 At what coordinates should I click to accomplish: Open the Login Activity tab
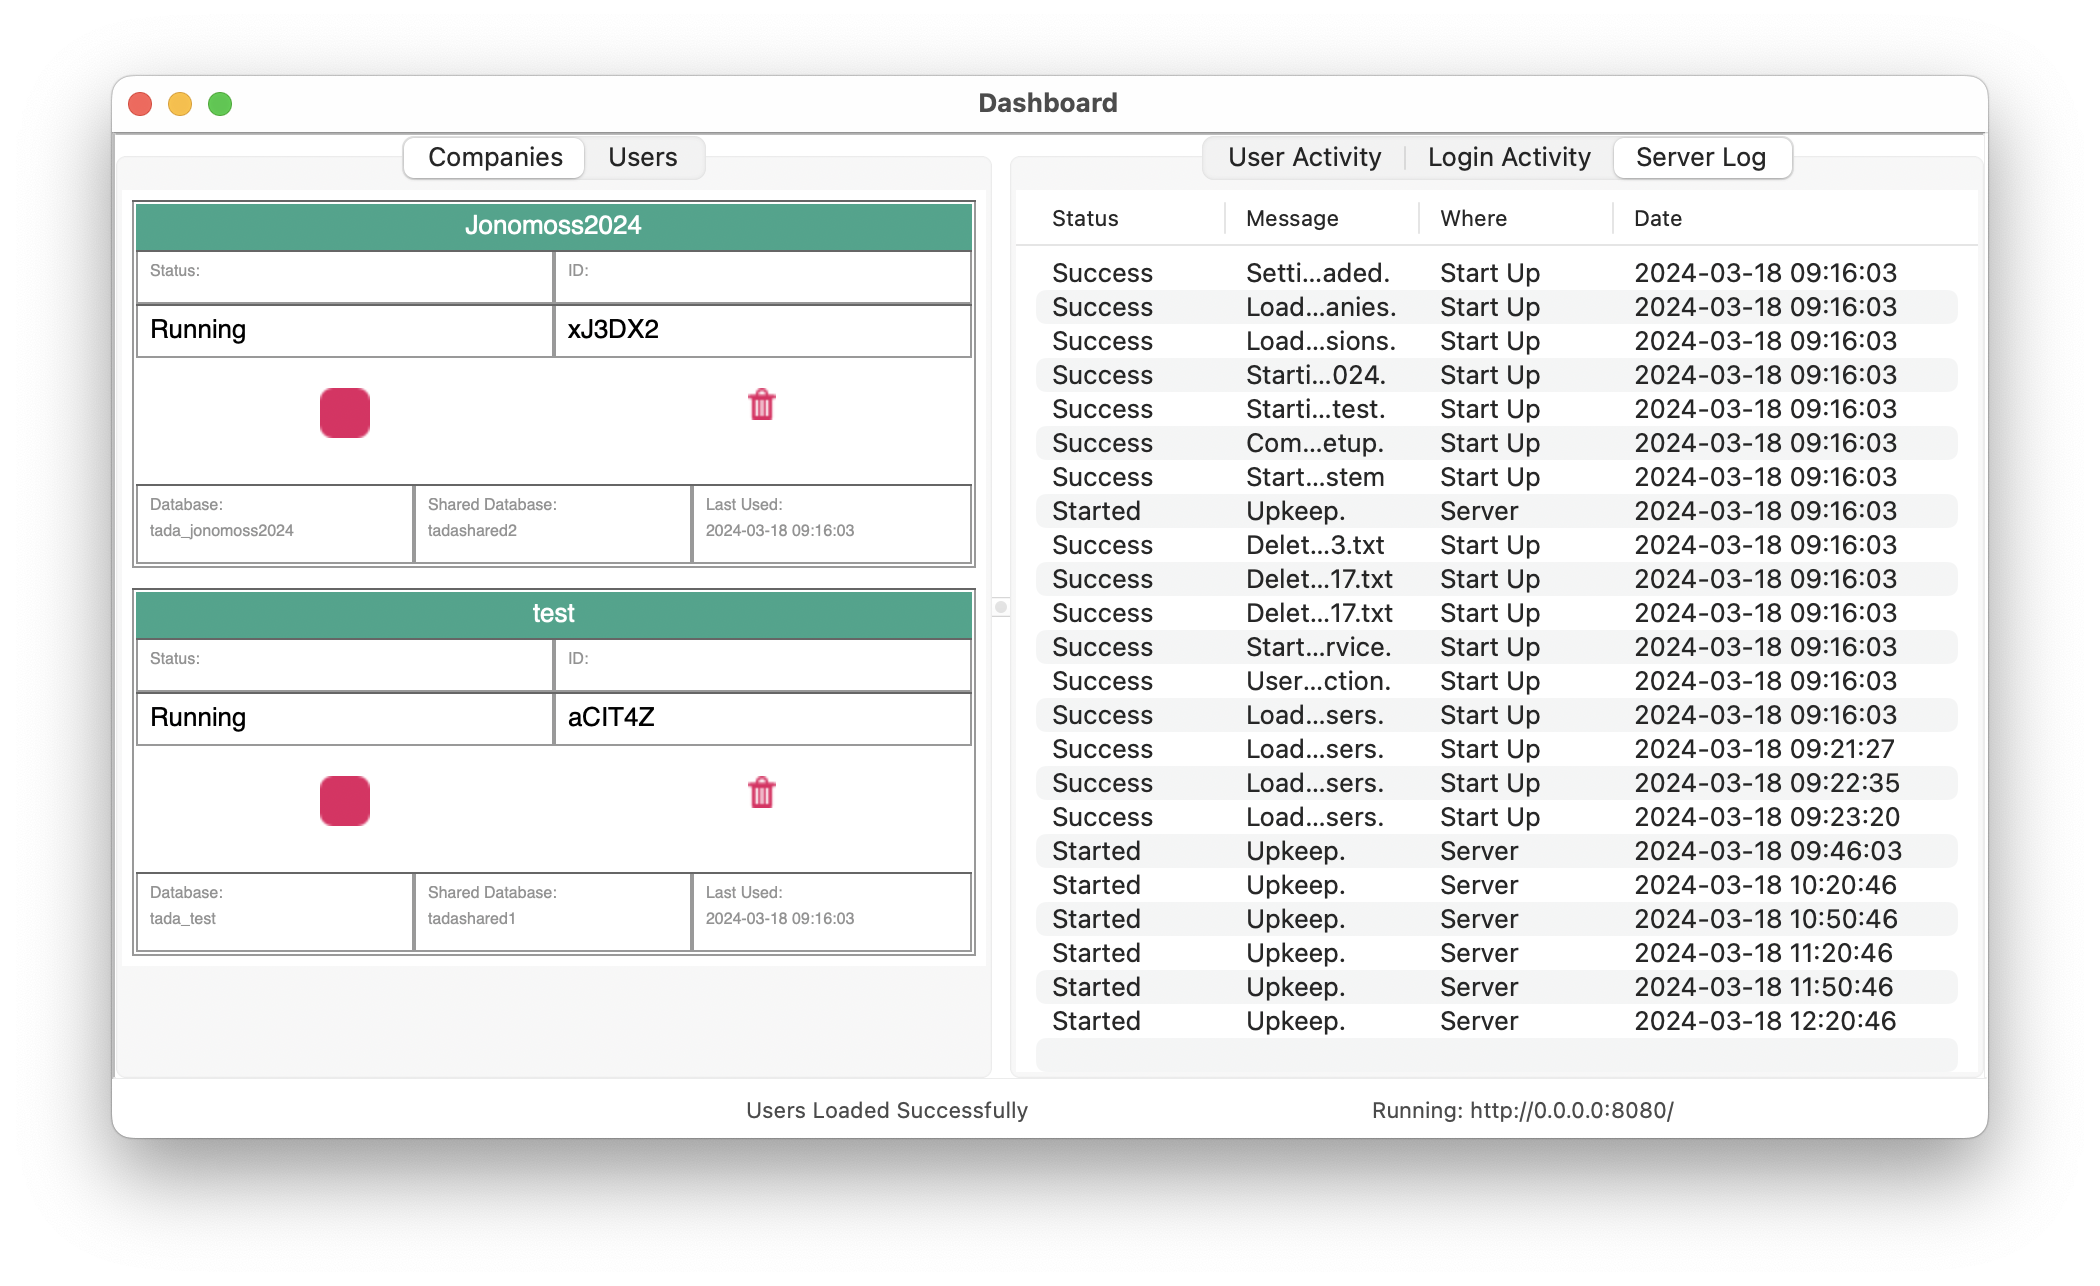pyautogui.click(x=1509, y=157)
